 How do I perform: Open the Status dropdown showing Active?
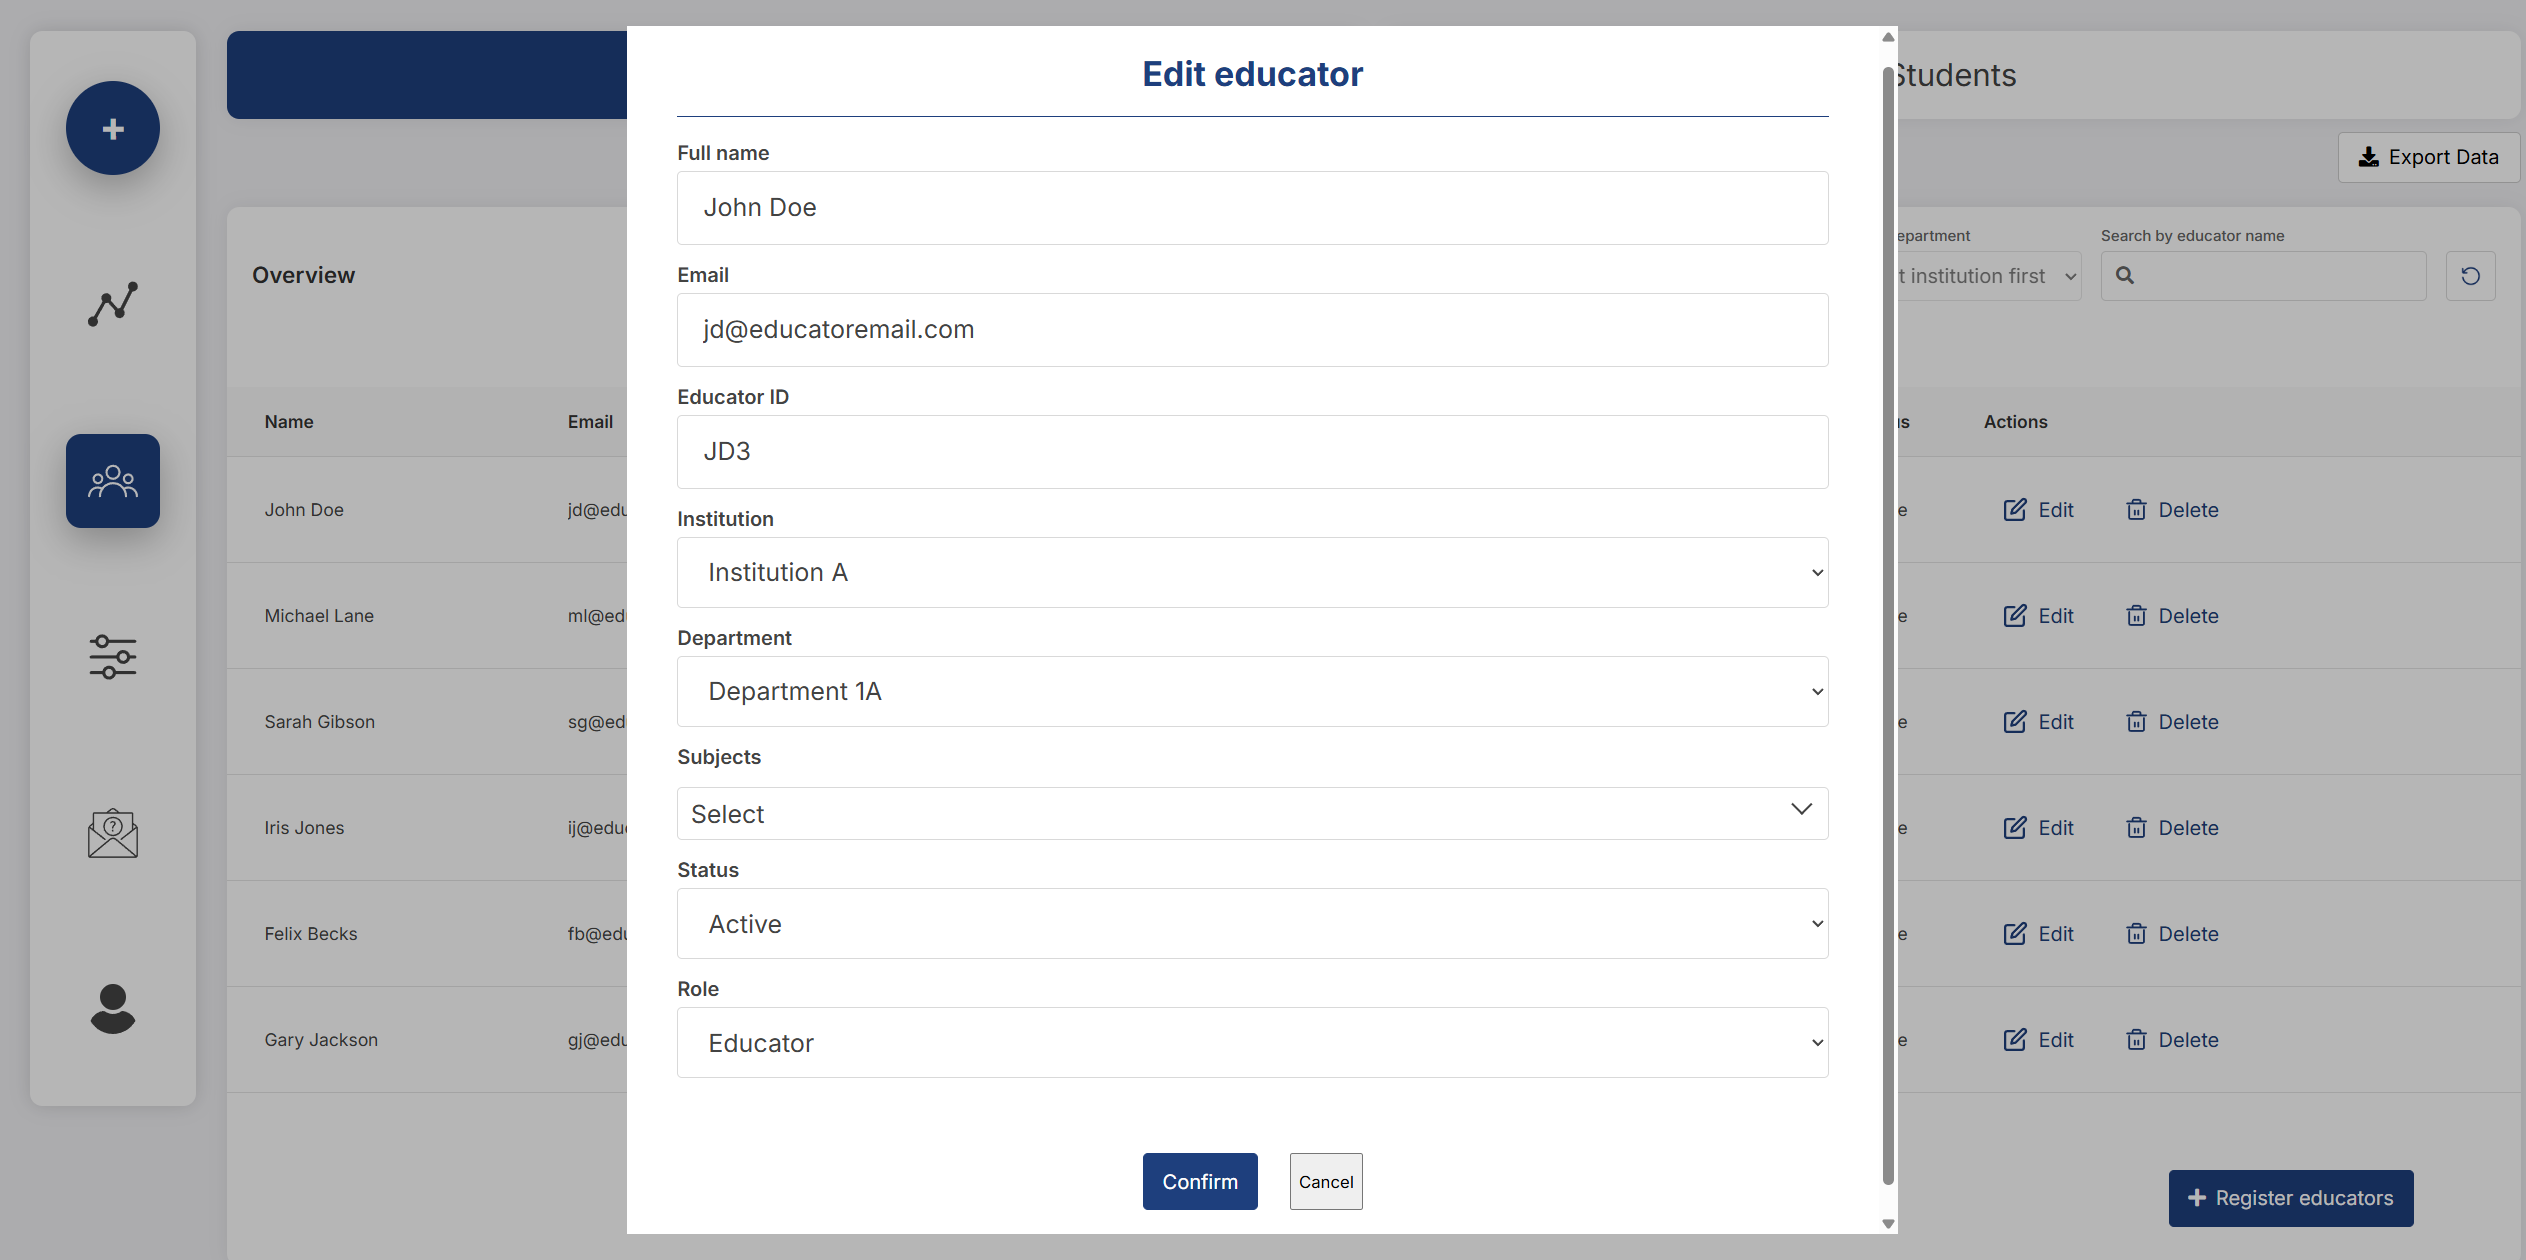point(1252,923)
